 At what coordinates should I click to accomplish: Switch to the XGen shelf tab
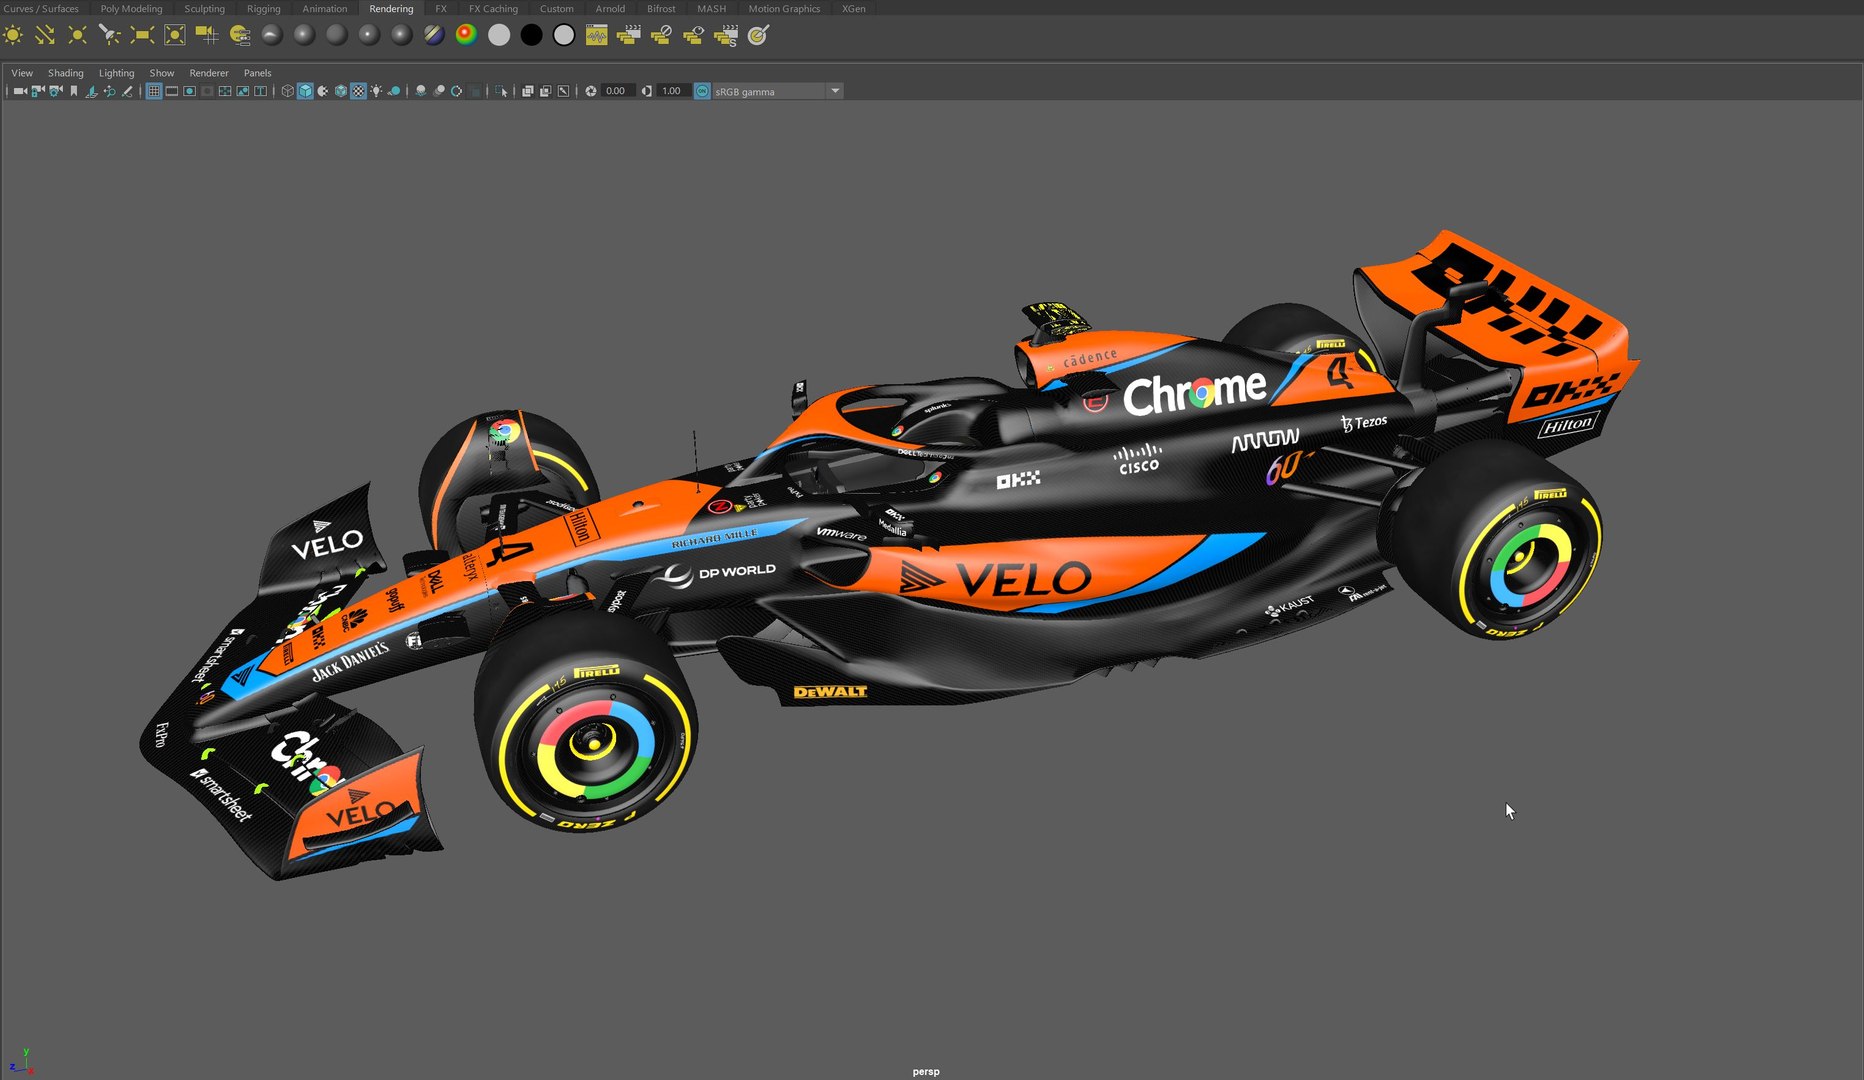click(x=854, y=8)
